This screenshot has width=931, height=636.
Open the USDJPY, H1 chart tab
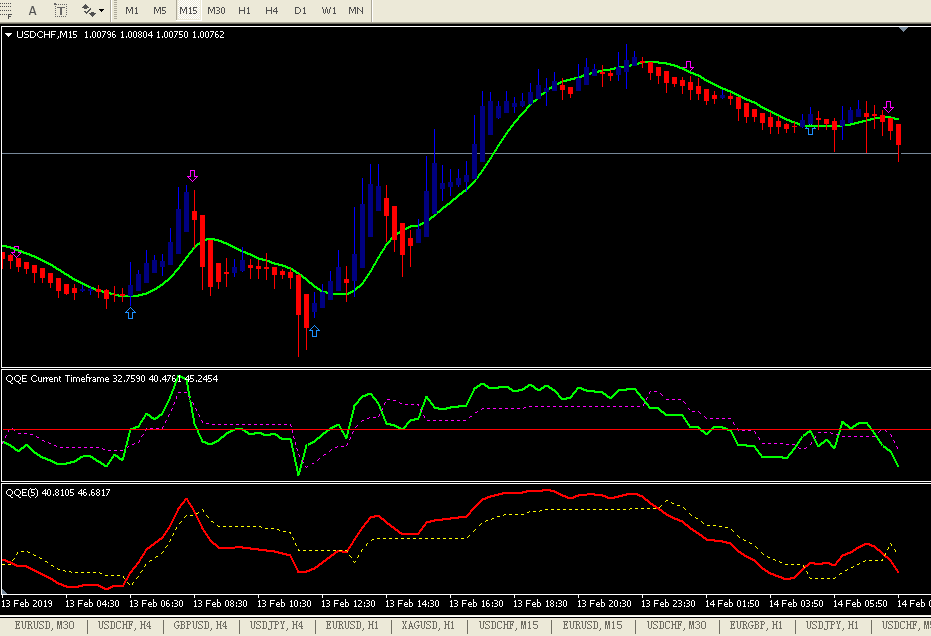pyautogui.click(x=832, y=625)
